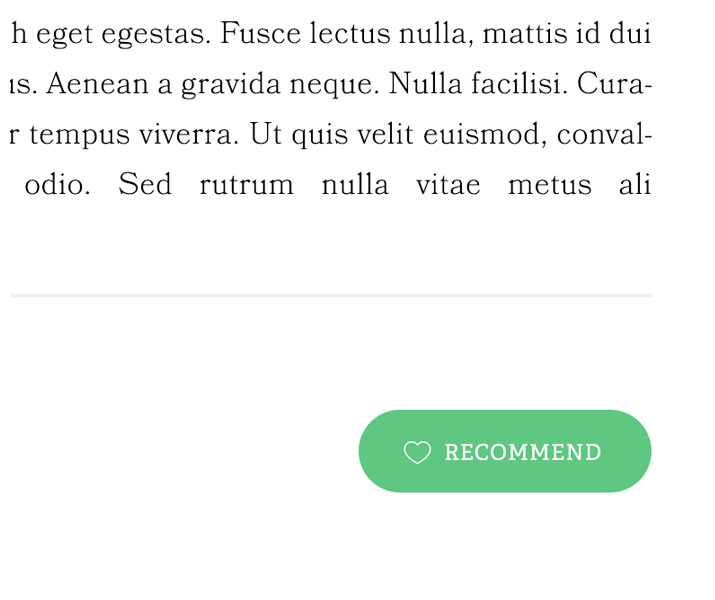Click the gray horizontal divider line

(x=331, y=296)
